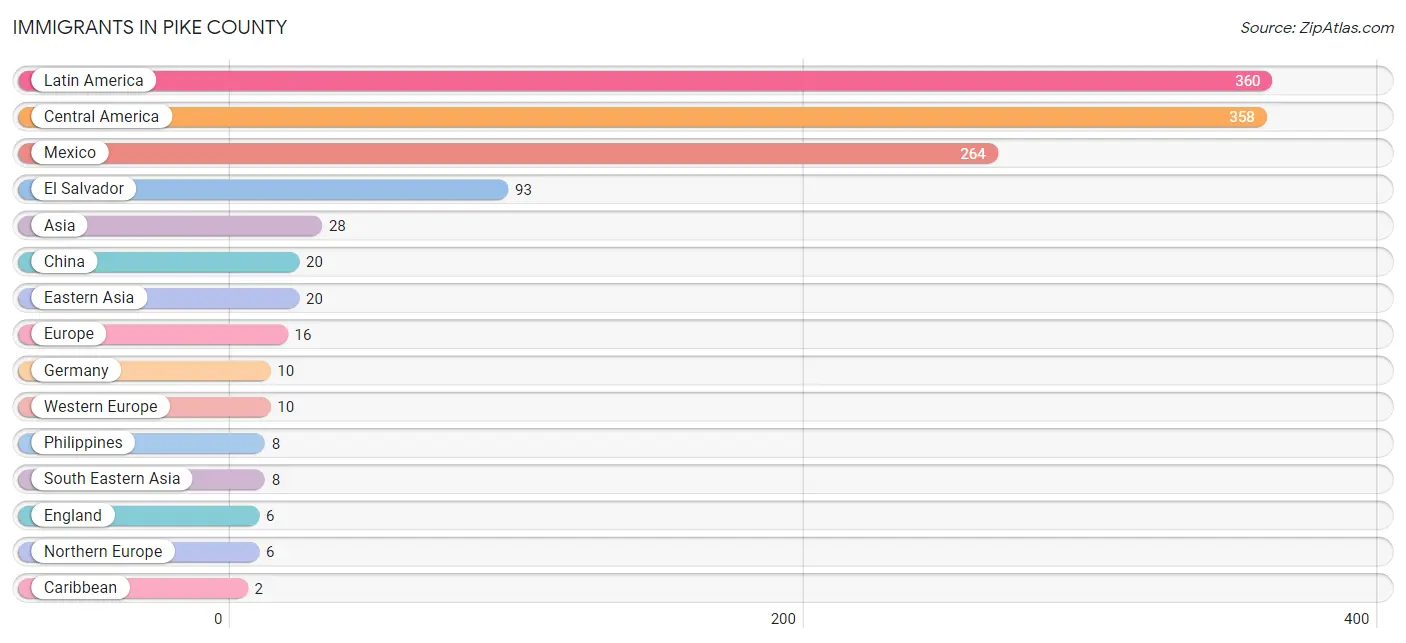Click the 360 value on Latin America bar
The width and height of the screenshot is (1406, 643).
[x=1247, y=81]
